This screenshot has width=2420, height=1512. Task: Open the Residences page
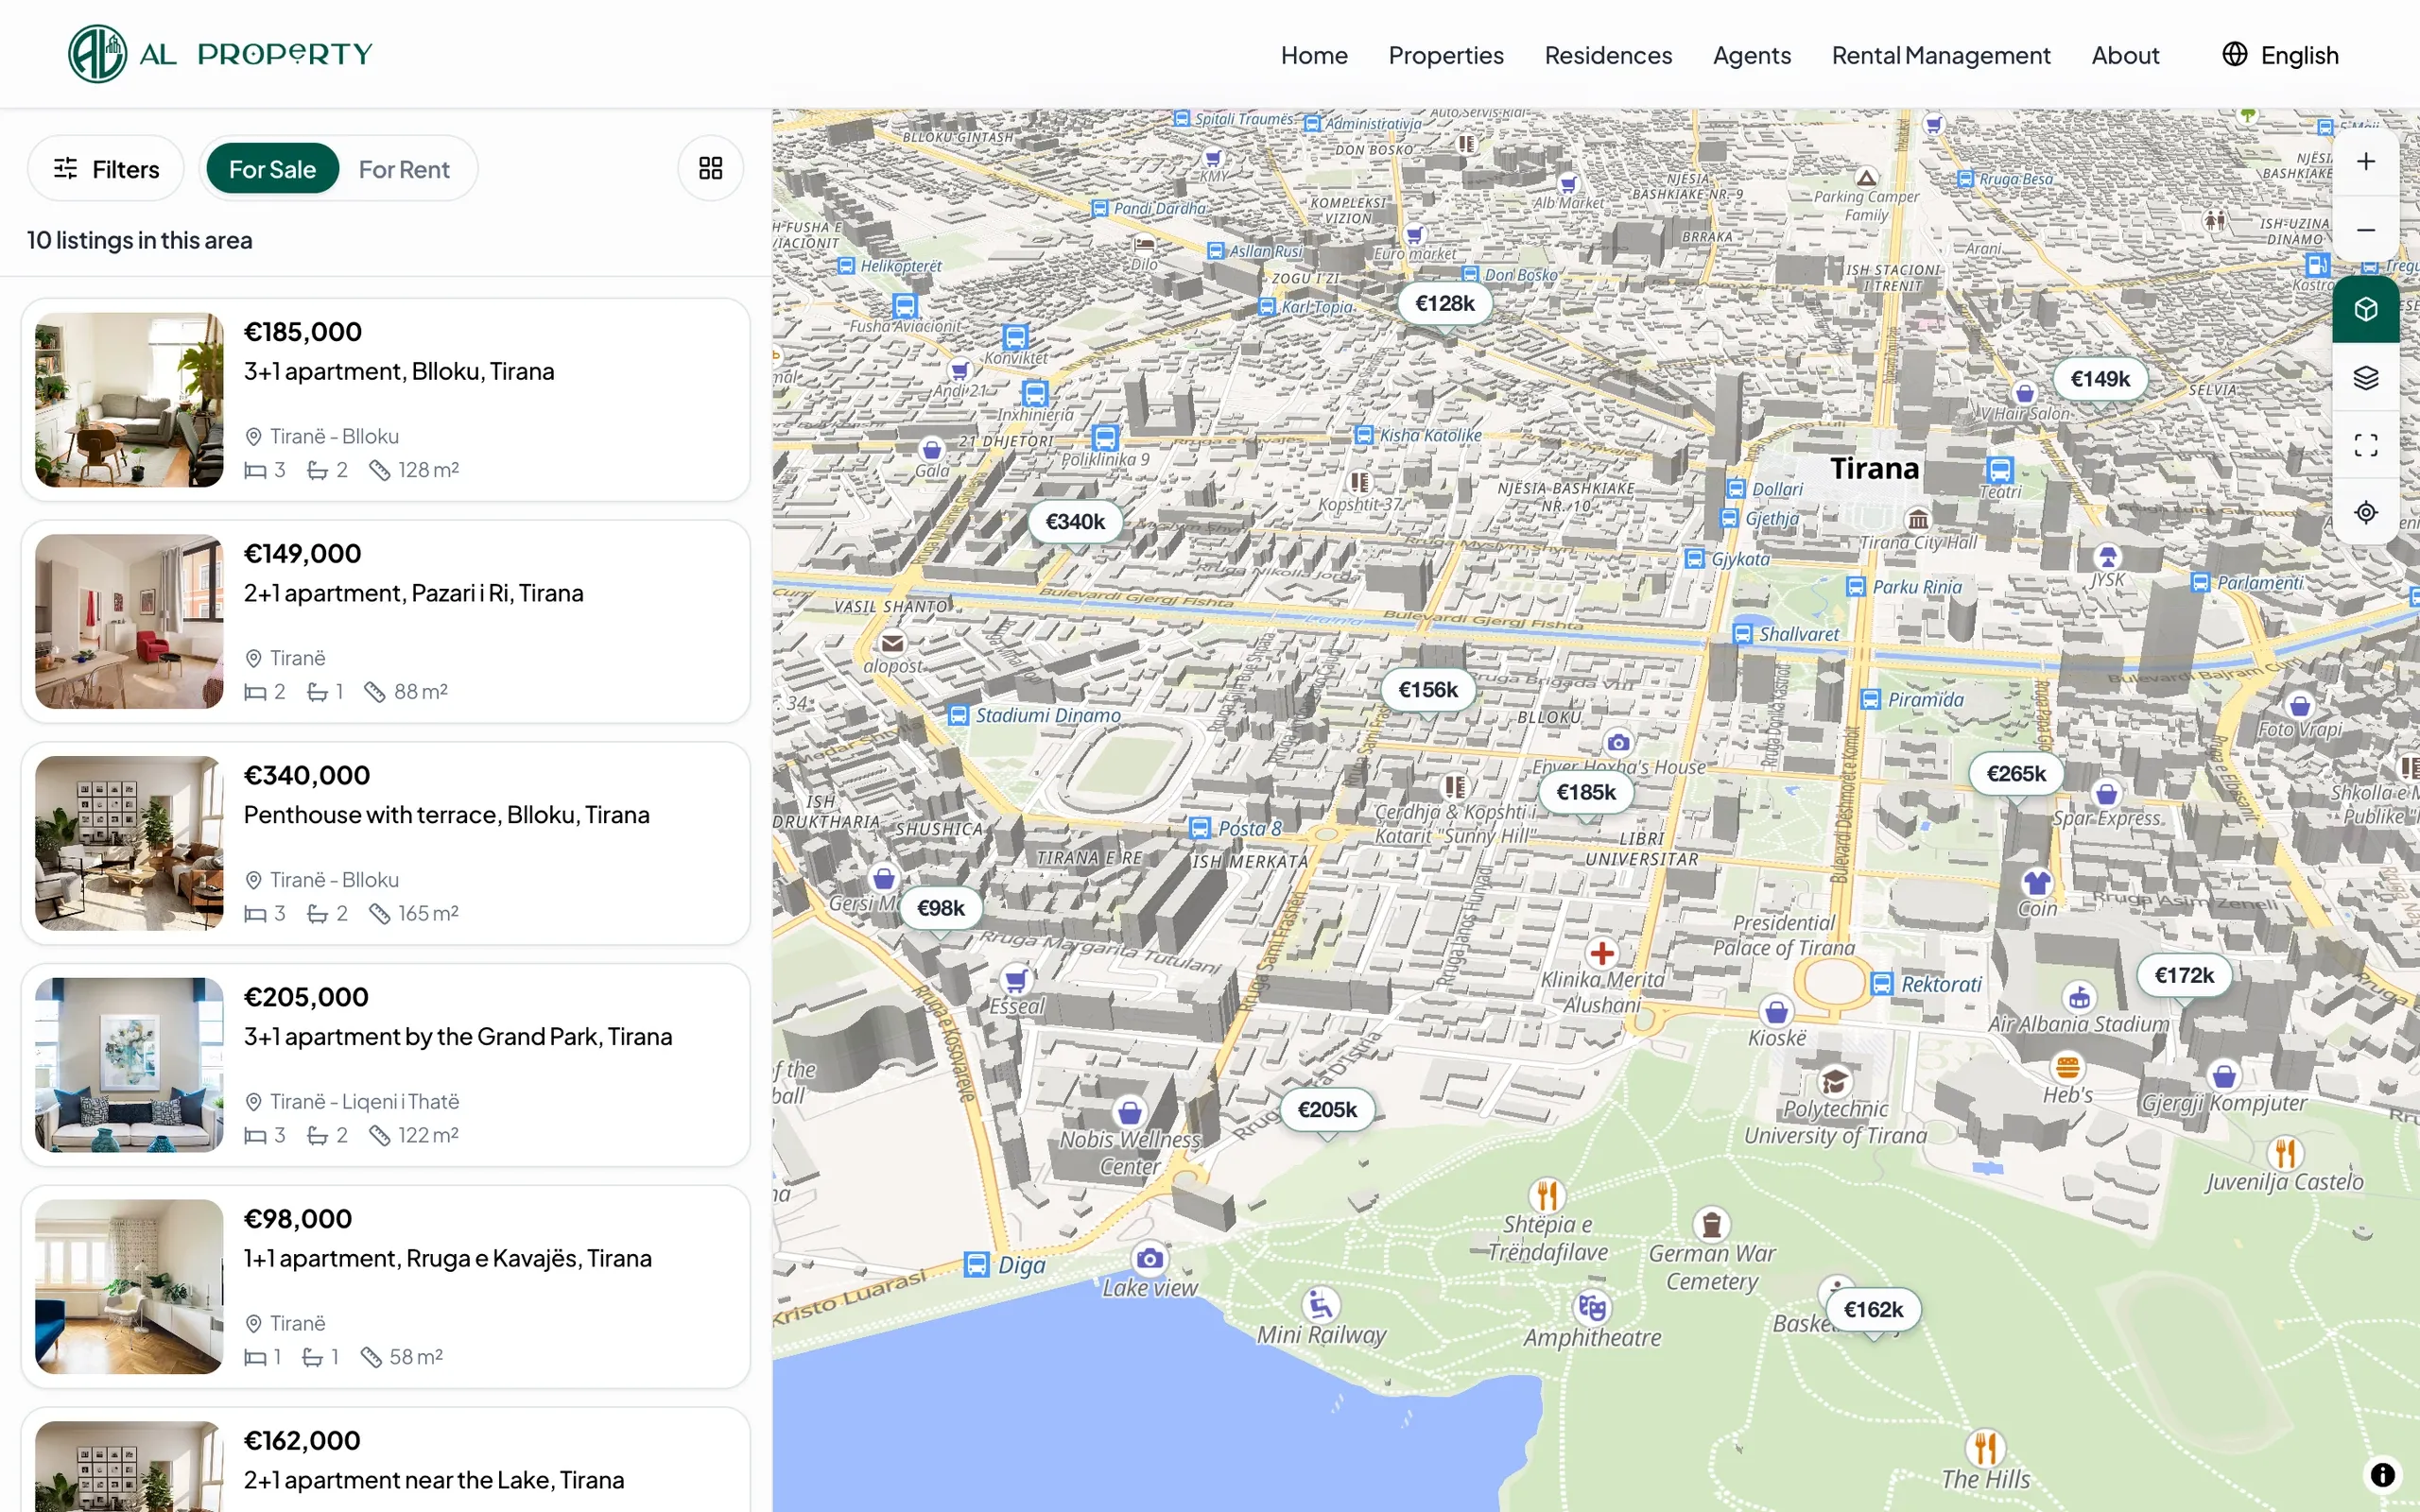pyautogui.click(x=1608, y=55)
